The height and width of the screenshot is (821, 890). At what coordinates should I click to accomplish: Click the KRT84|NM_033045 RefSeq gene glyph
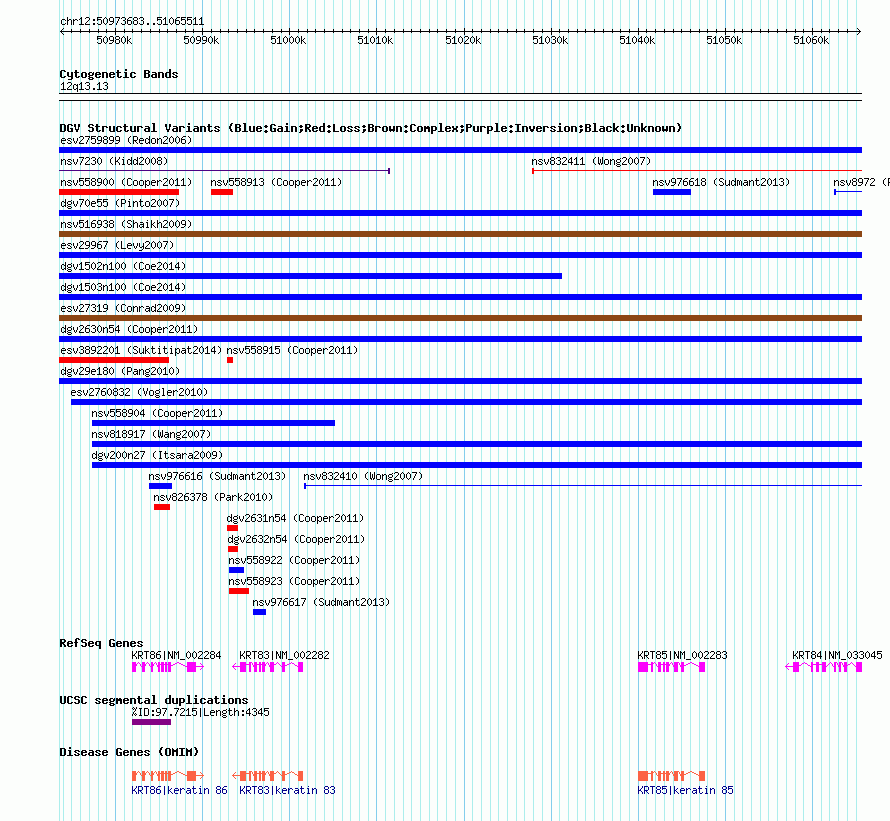pyautogui.click(x=824, y=667)
